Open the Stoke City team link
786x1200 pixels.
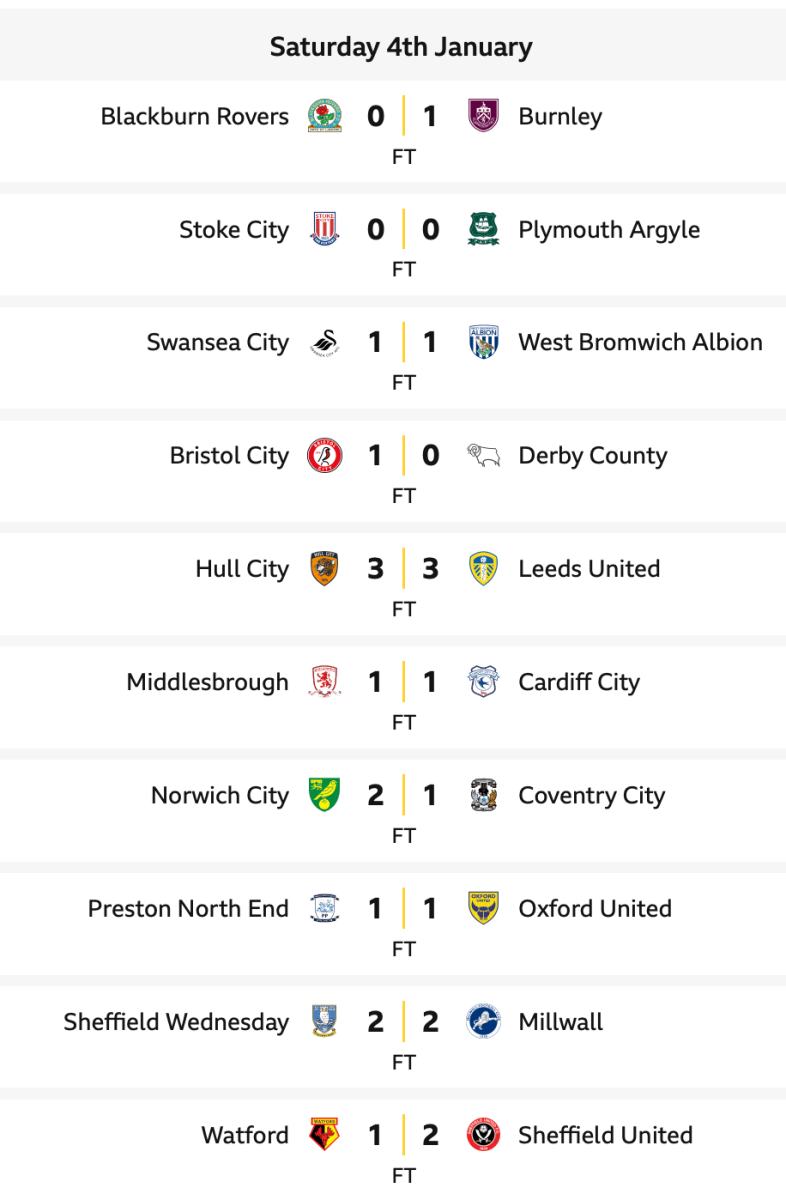[x=233, y=230]
